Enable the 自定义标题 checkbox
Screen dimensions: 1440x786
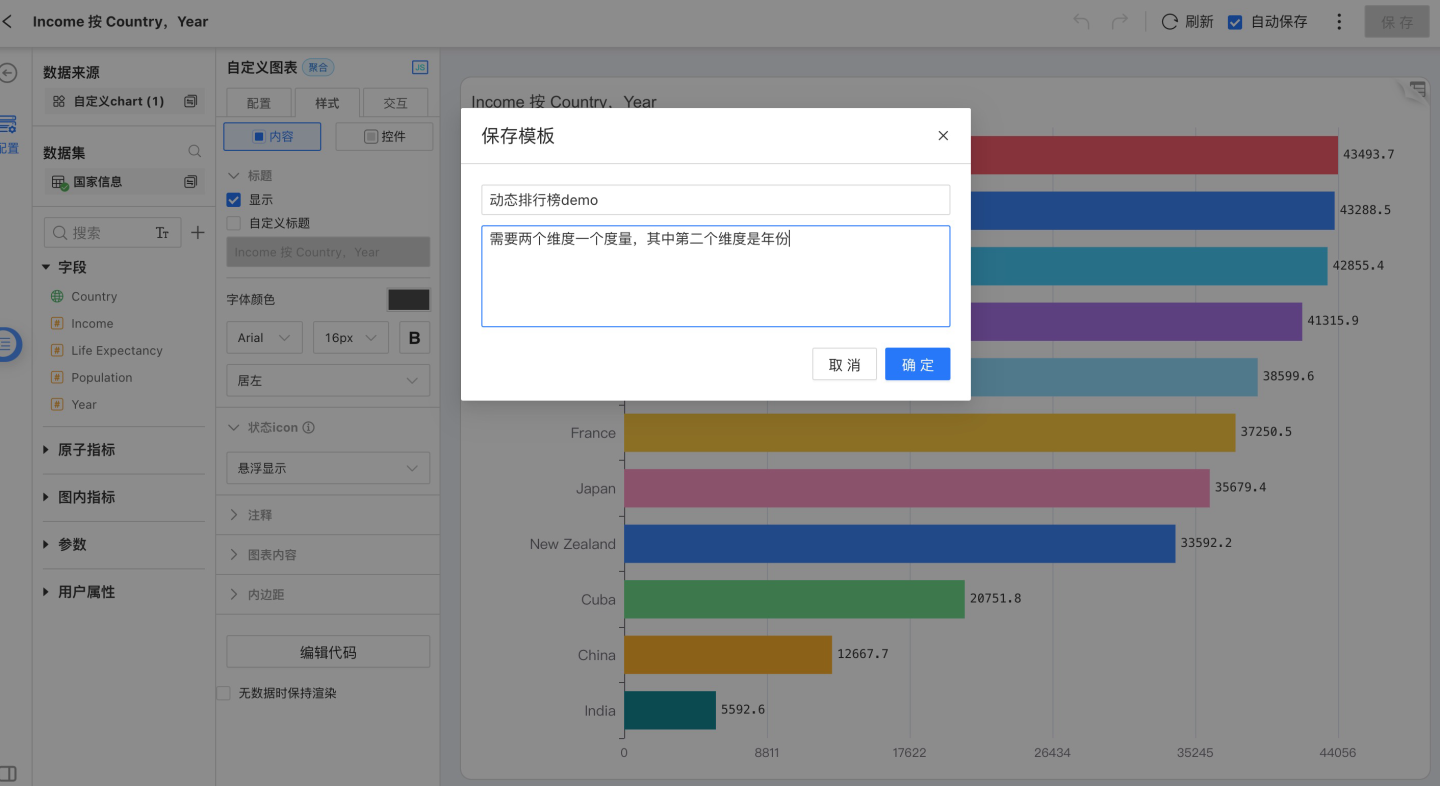(x=234, y=223)
